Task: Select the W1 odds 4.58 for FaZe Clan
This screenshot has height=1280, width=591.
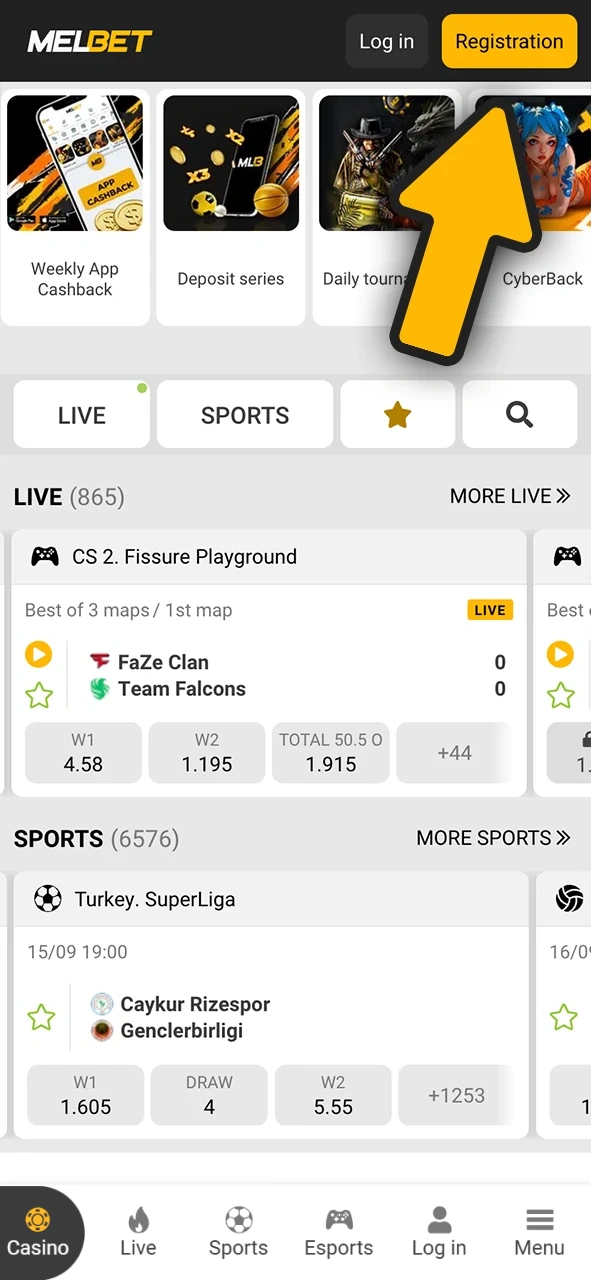Action: pyautogui.click(x=83, y=753)
